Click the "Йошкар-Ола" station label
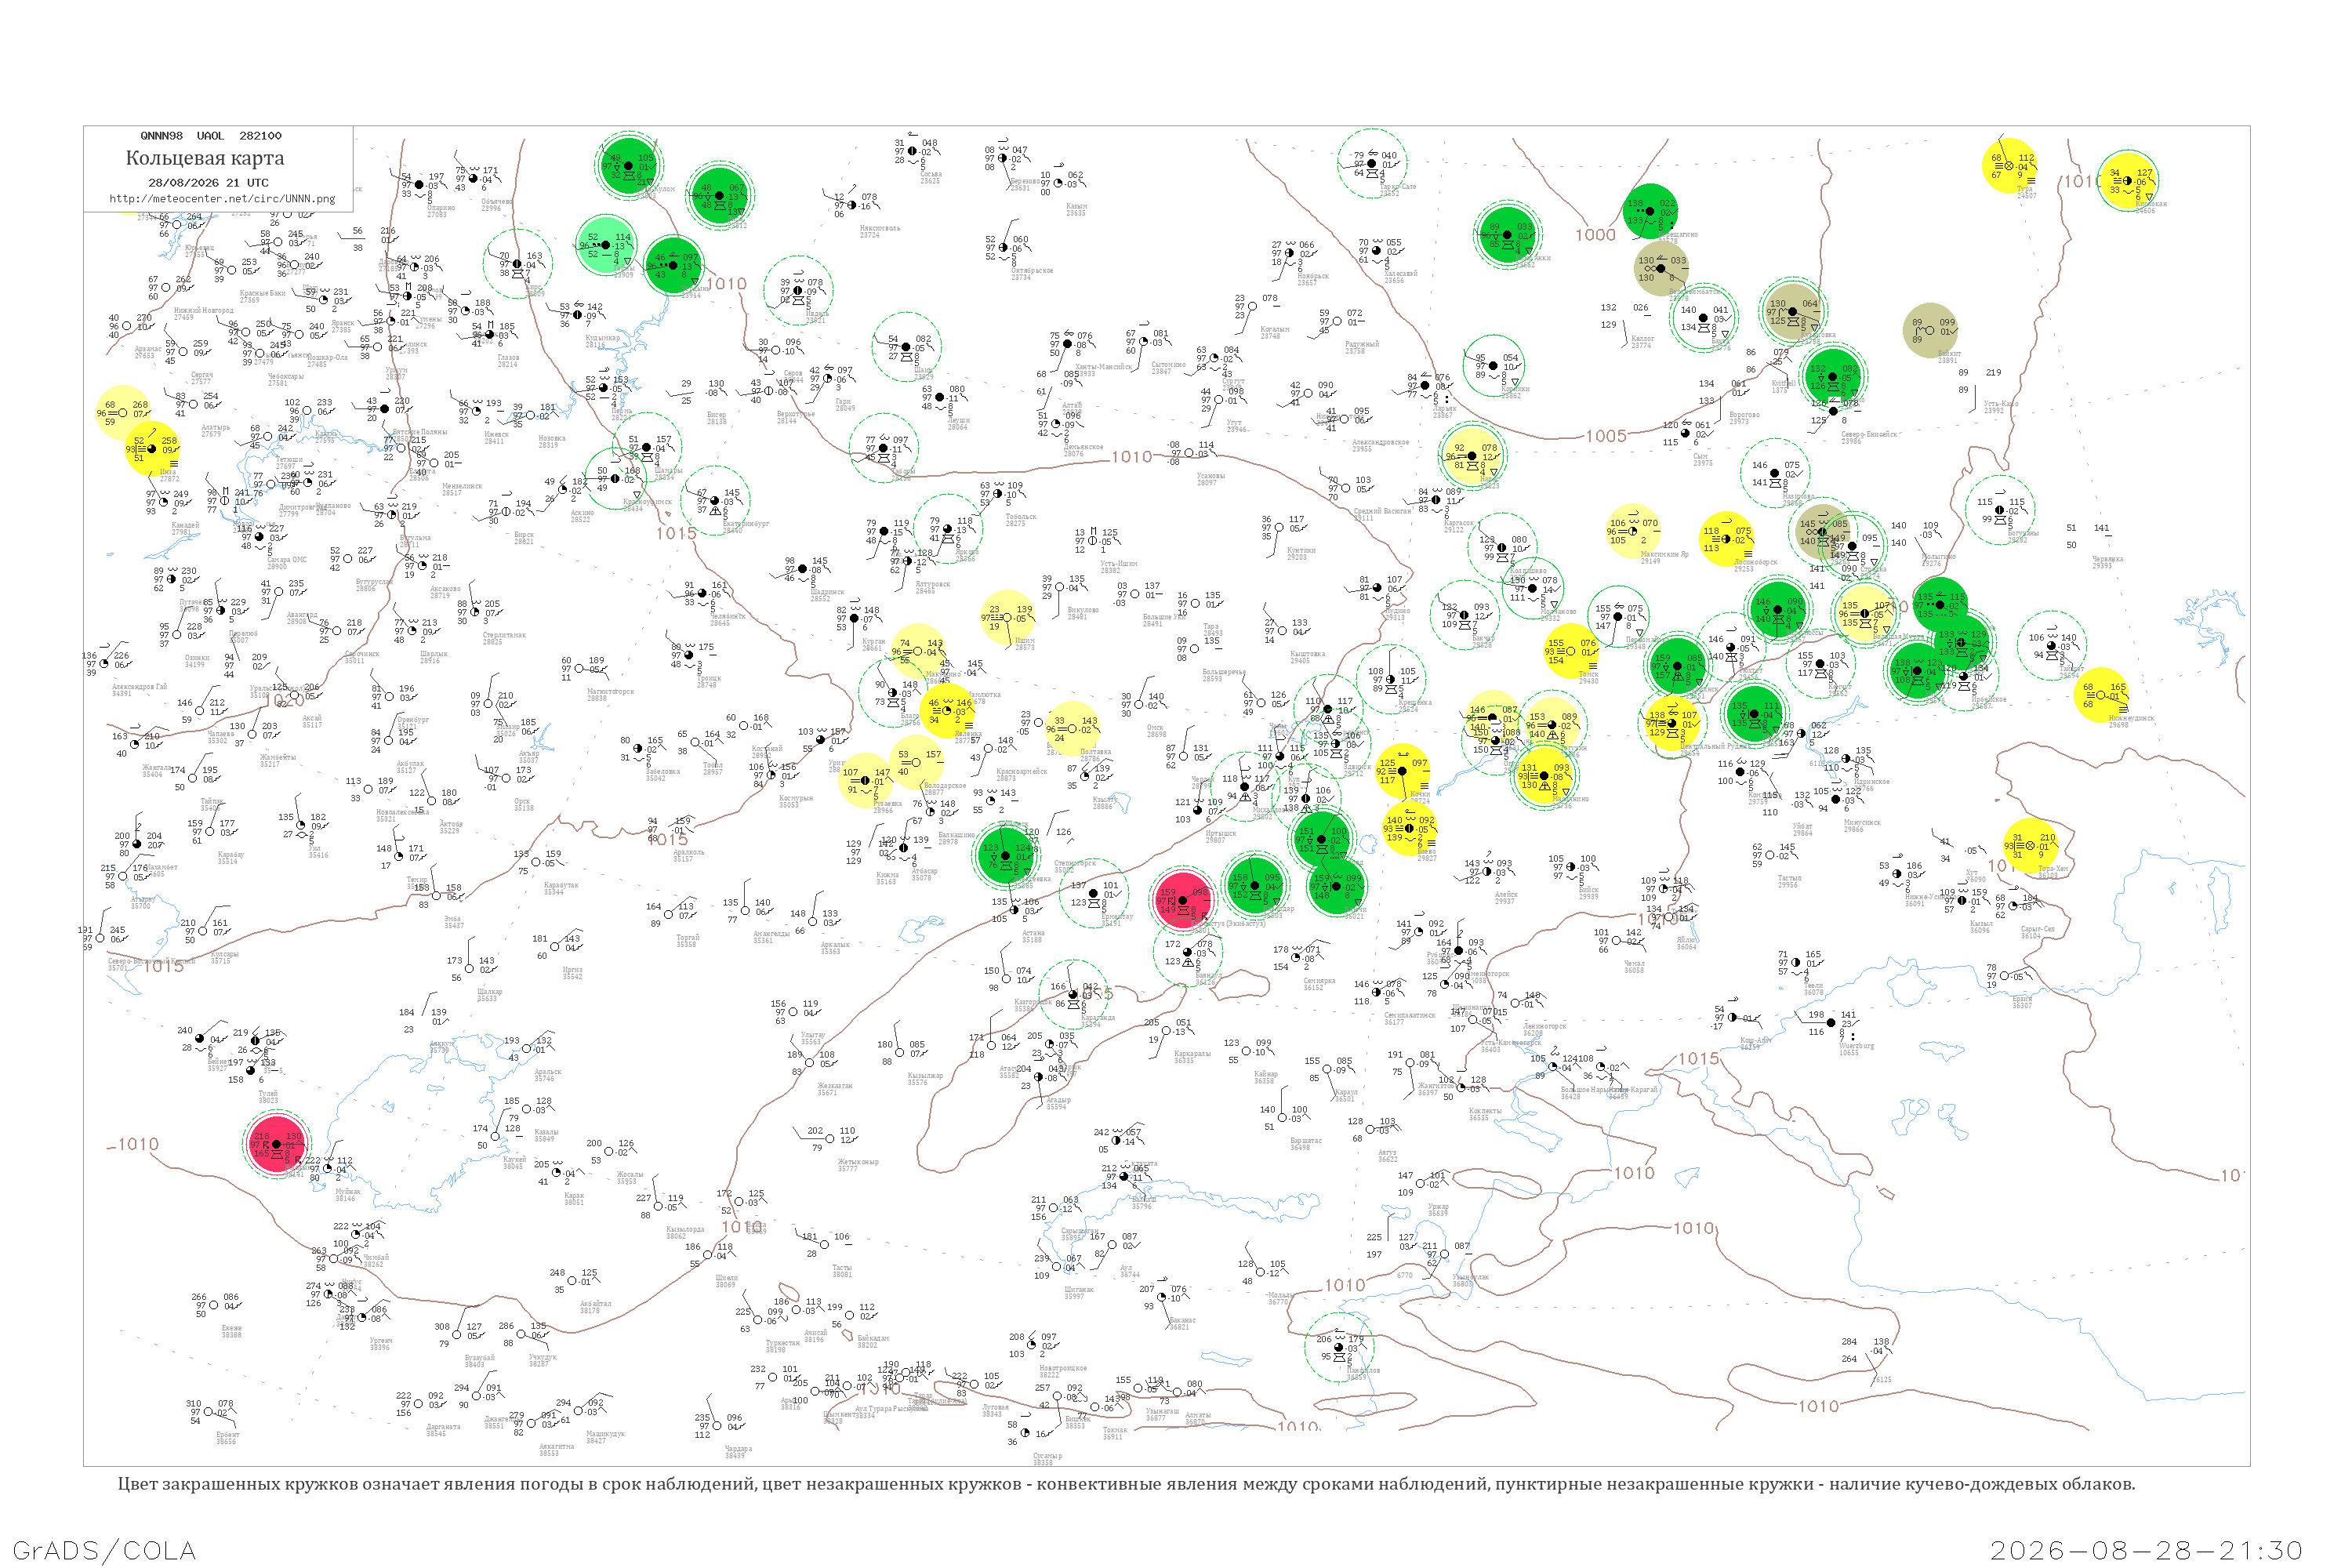This screenshot has height=1568, width=2352. click(x=328, y=358)
